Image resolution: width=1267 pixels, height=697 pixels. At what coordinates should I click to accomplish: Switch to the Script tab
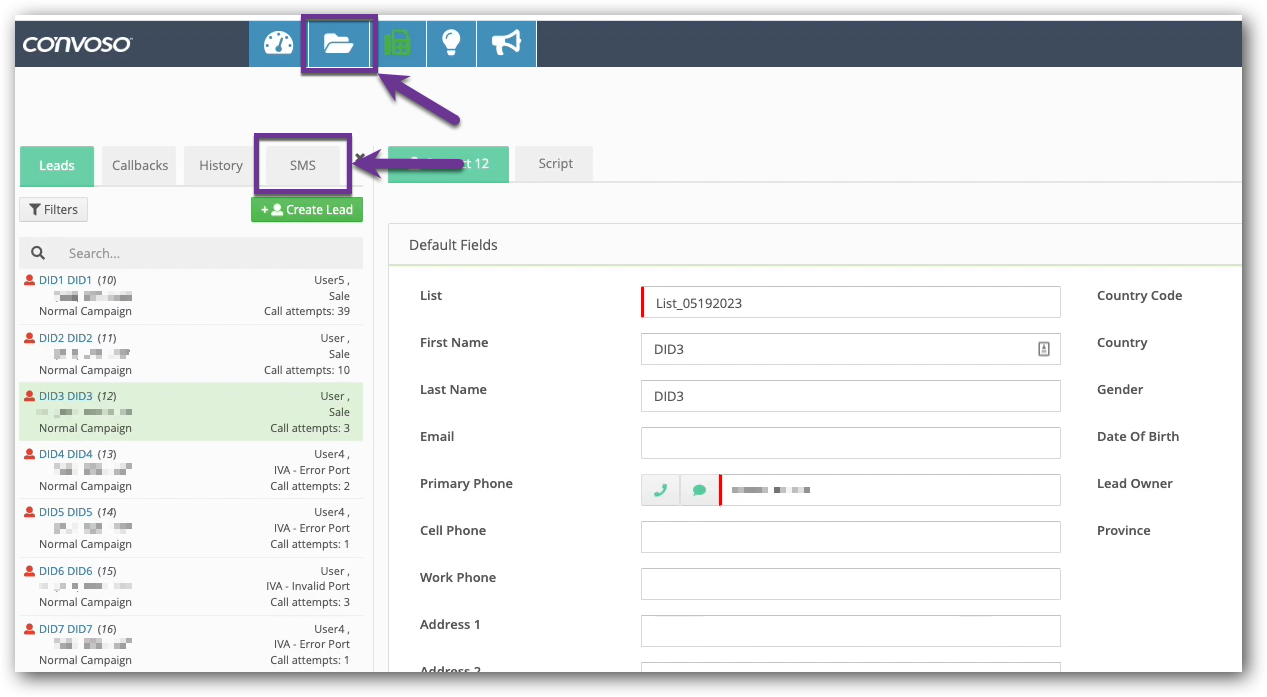tap(553, 165)
